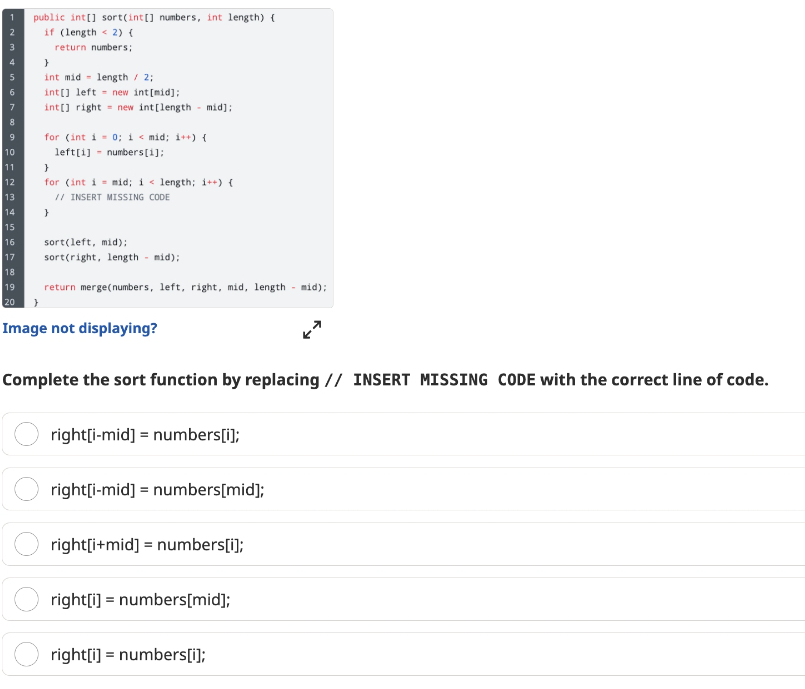Open the "Image not displaying?" link
This screenshot has width=805, height=689.
(80, 328)
